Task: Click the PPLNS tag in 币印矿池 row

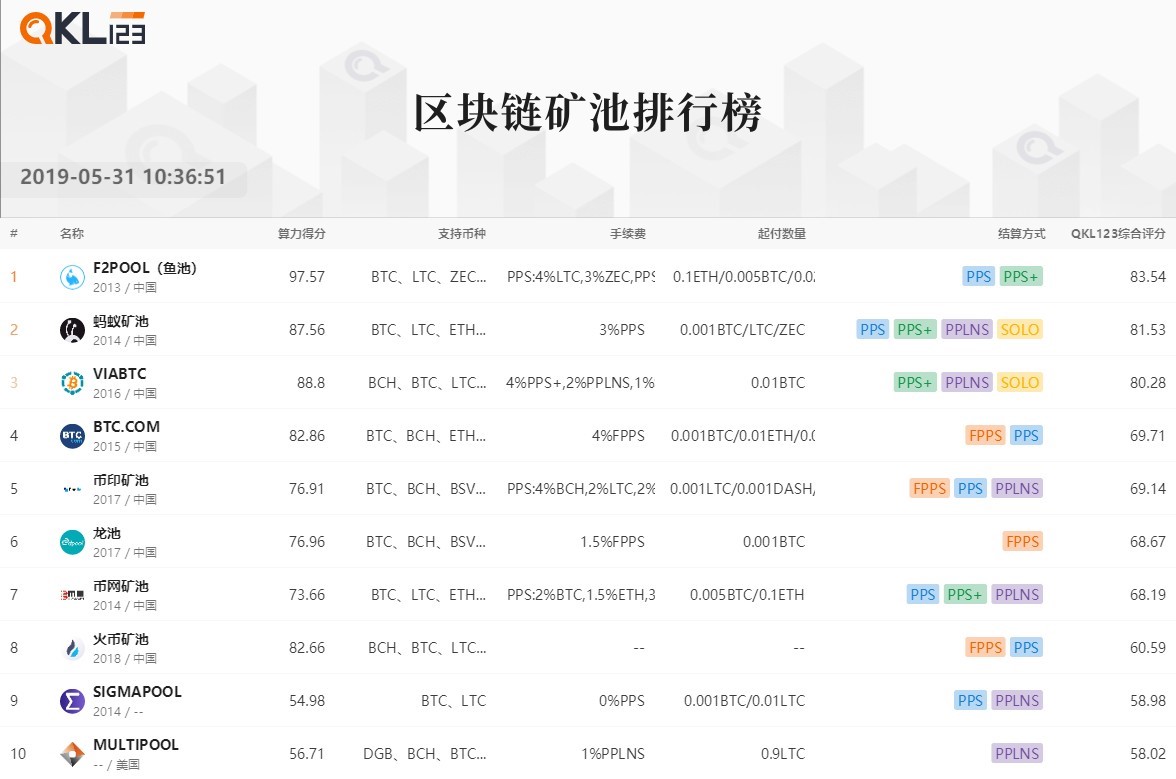Action: pyautogui.click(x=1017, y=489)
